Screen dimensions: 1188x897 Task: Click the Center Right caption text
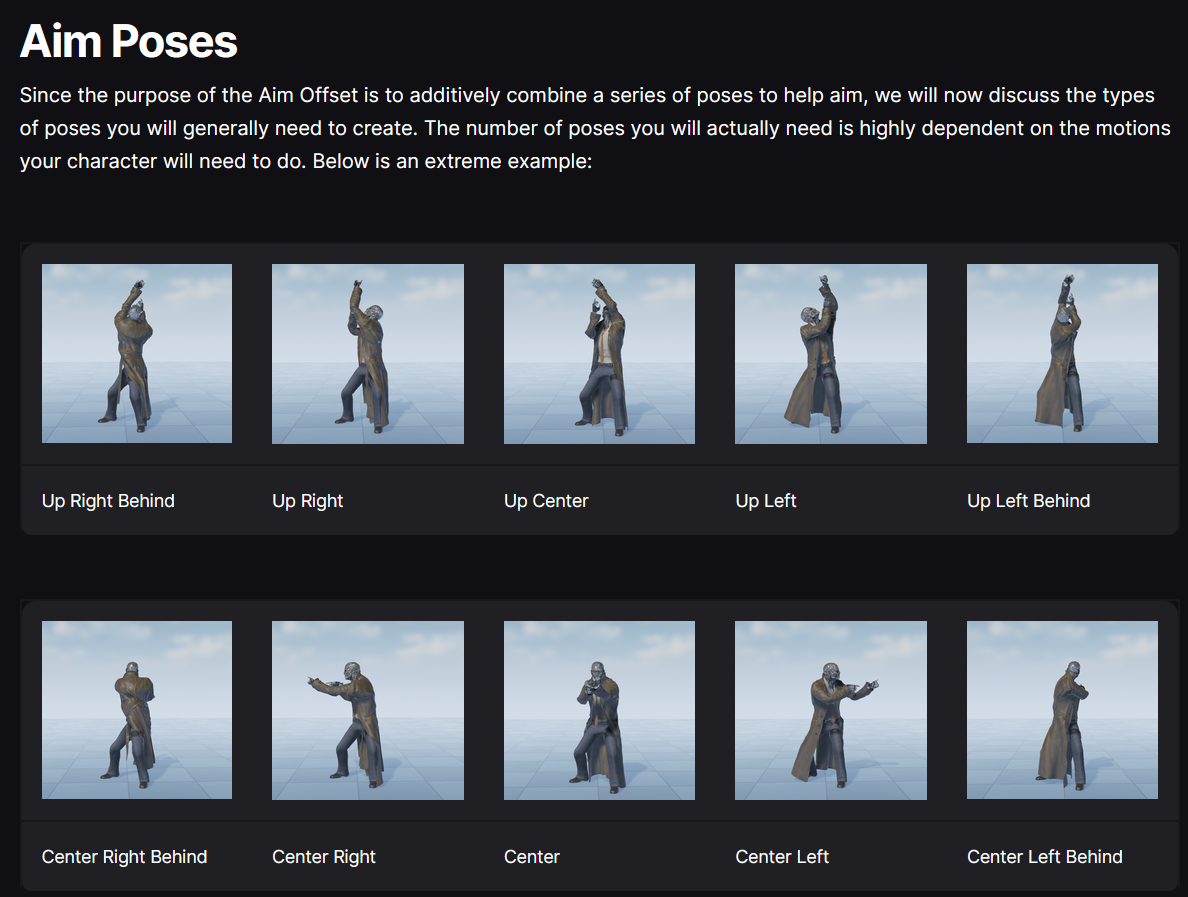(x=324, y=857)
